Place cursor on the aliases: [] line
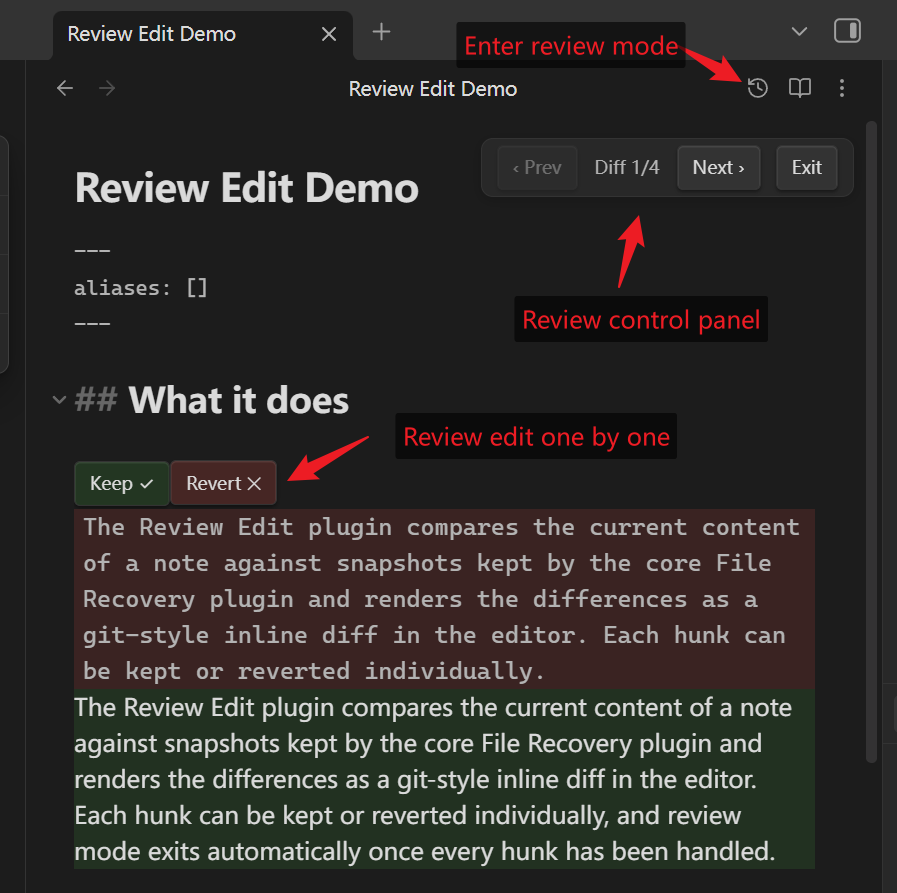Image resolution: width=897 pixels, height=893 pixels. [141, 288]
